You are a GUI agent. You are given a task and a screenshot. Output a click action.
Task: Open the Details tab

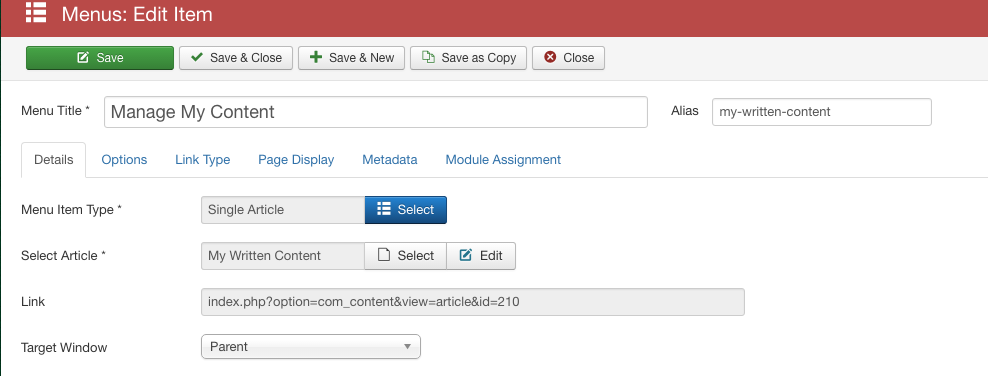coord(54,160)
